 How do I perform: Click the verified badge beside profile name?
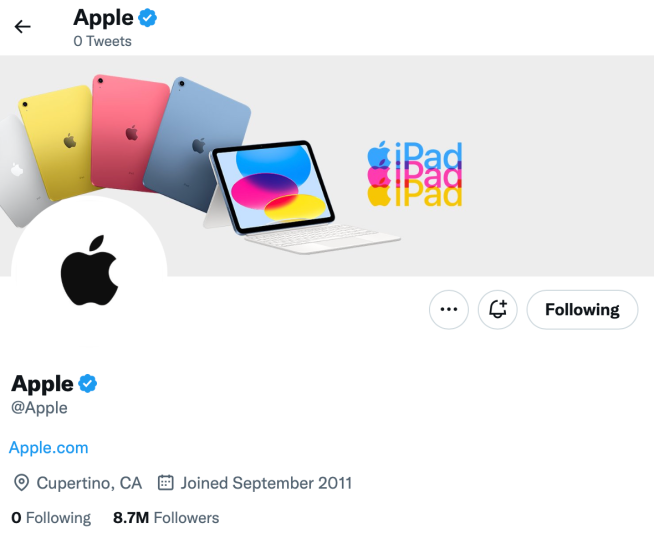tap(88, 384)
